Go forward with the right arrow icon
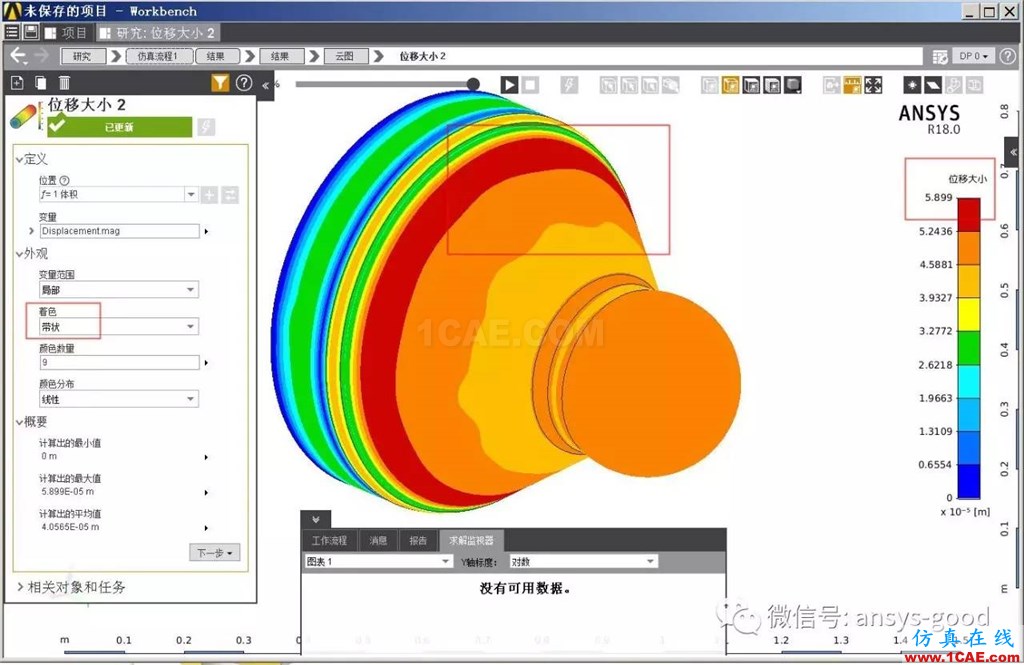This screenshot has width=1024, height=665. [x=41, y=56]
